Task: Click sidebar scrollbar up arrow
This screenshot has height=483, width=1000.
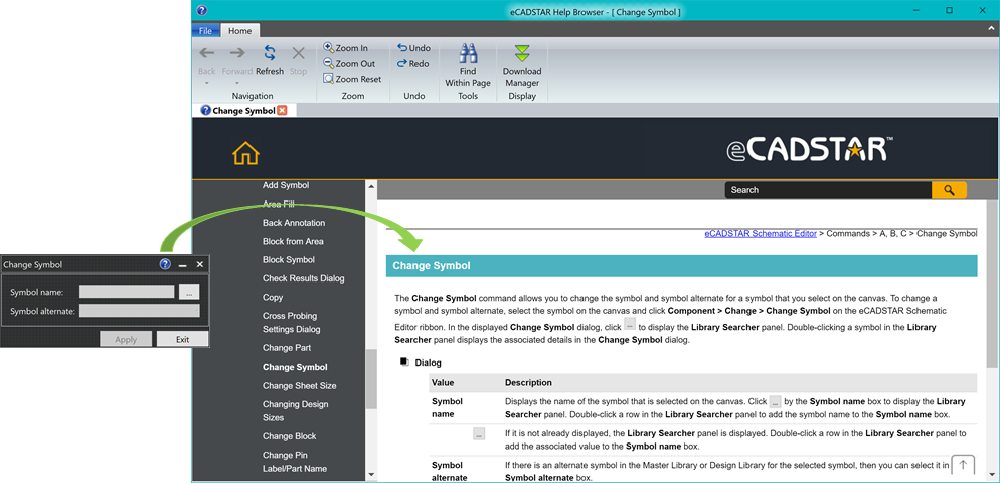Action: coord(371,186)
